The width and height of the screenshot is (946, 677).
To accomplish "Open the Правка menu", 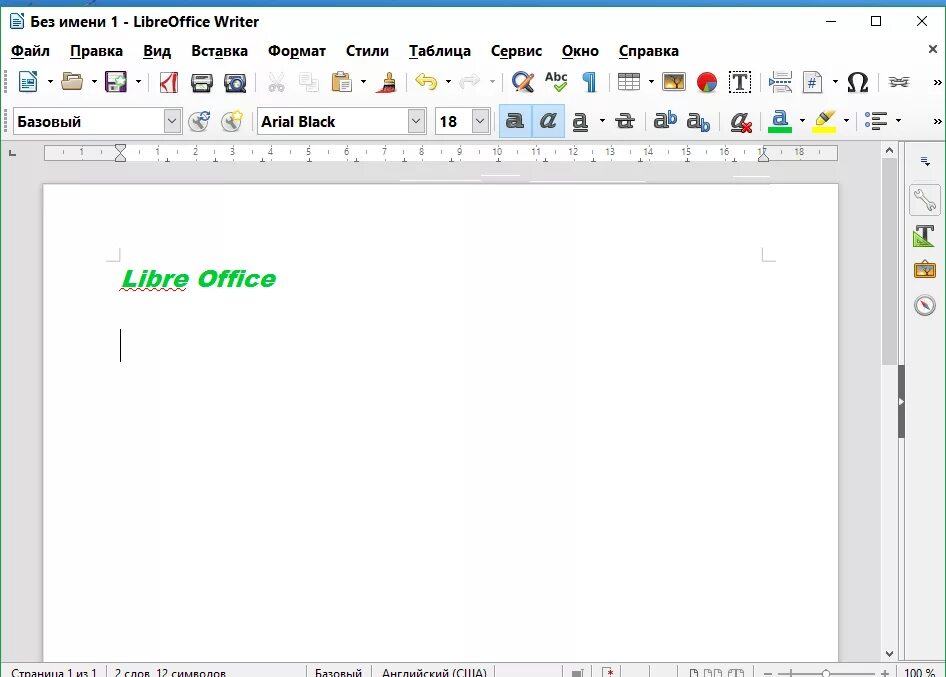I will (x=97, y=51).
